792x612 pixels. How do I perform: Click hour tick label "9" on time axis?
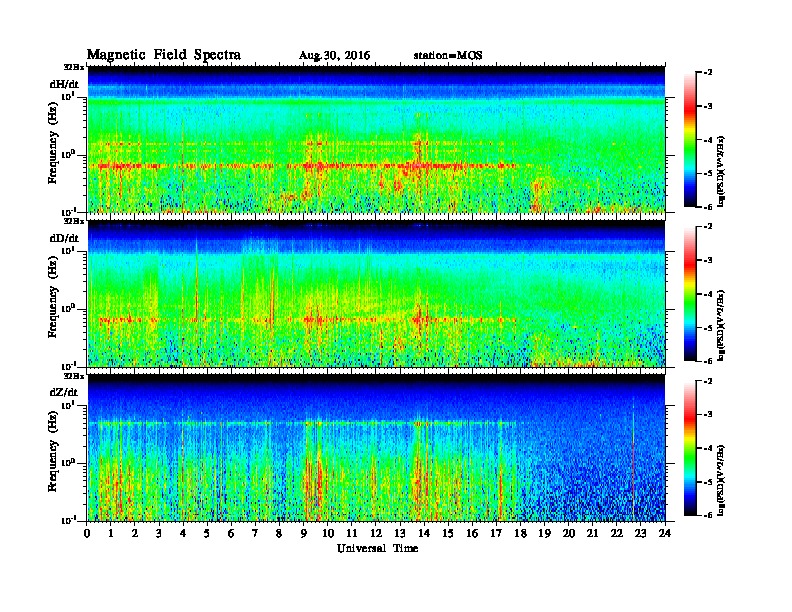304,534
